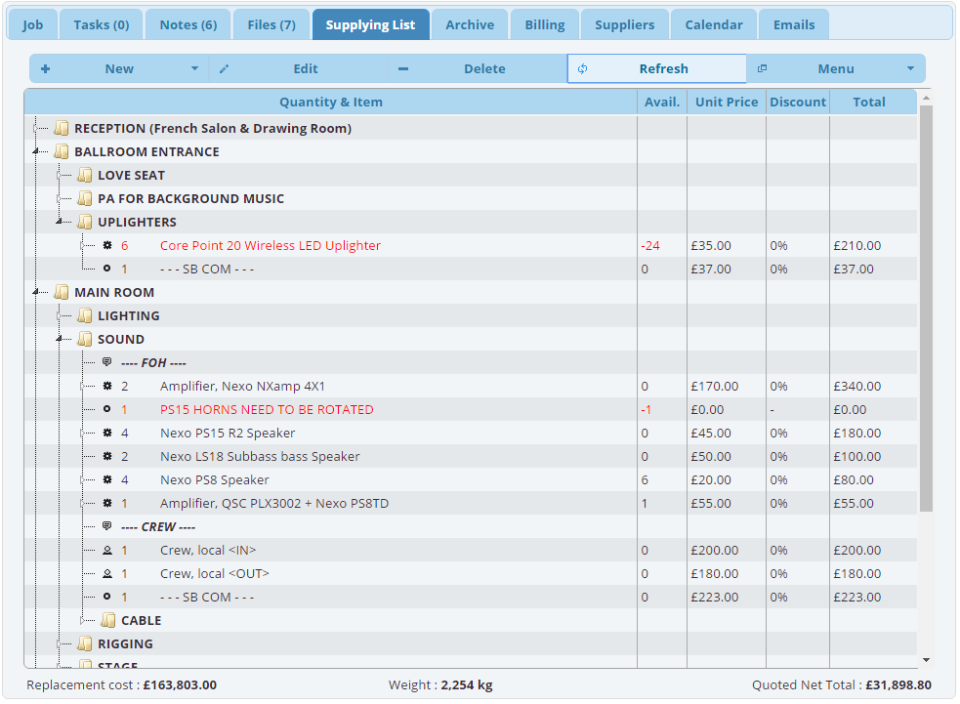Click the Unit Price column header
960x704 pixels.
pyautogui.click(x=726, y=102)
